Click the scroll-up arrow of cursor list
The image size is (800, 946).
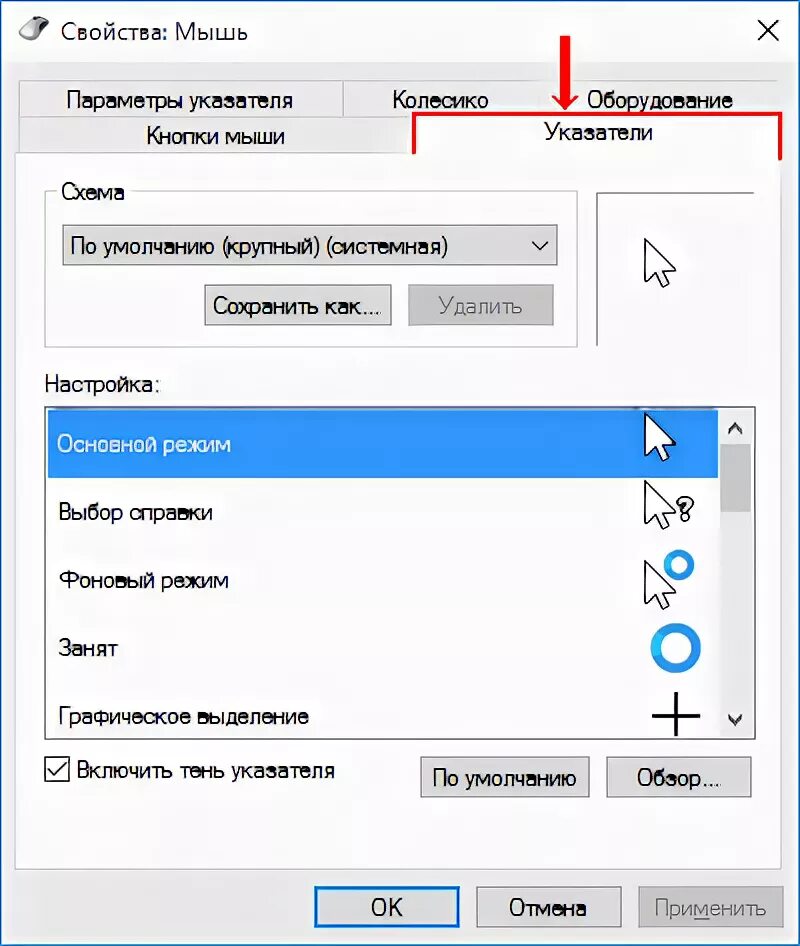pos(734,429)
